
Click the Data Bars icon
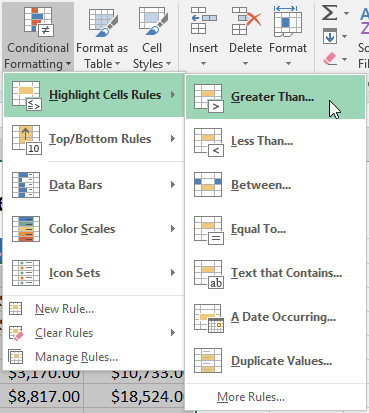pos(26,185)
